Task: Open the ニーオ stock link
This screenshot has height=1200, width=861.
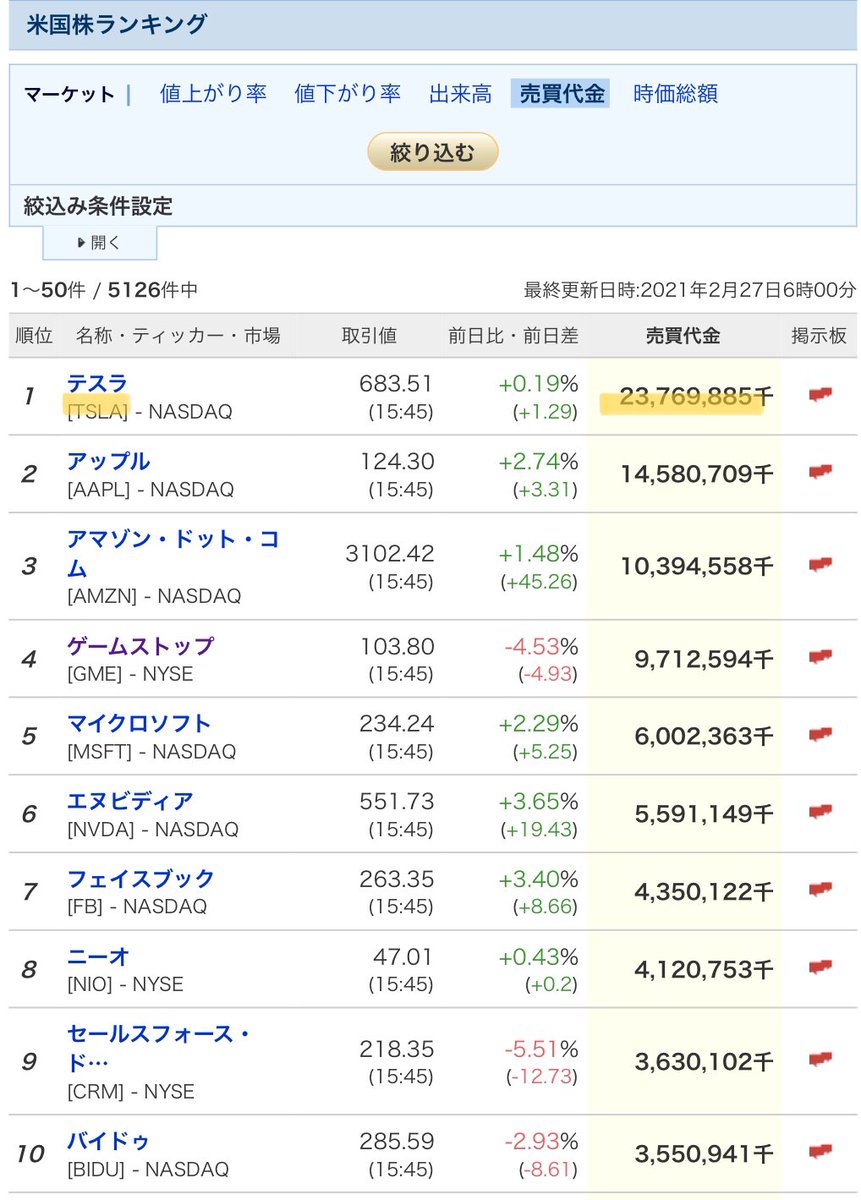Action: tap(98, 957)
